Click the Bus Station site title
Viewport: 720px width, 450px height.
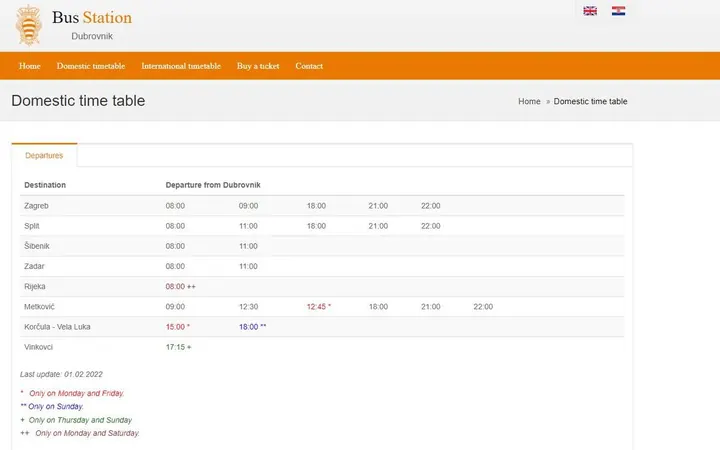(x=92, y=17)
